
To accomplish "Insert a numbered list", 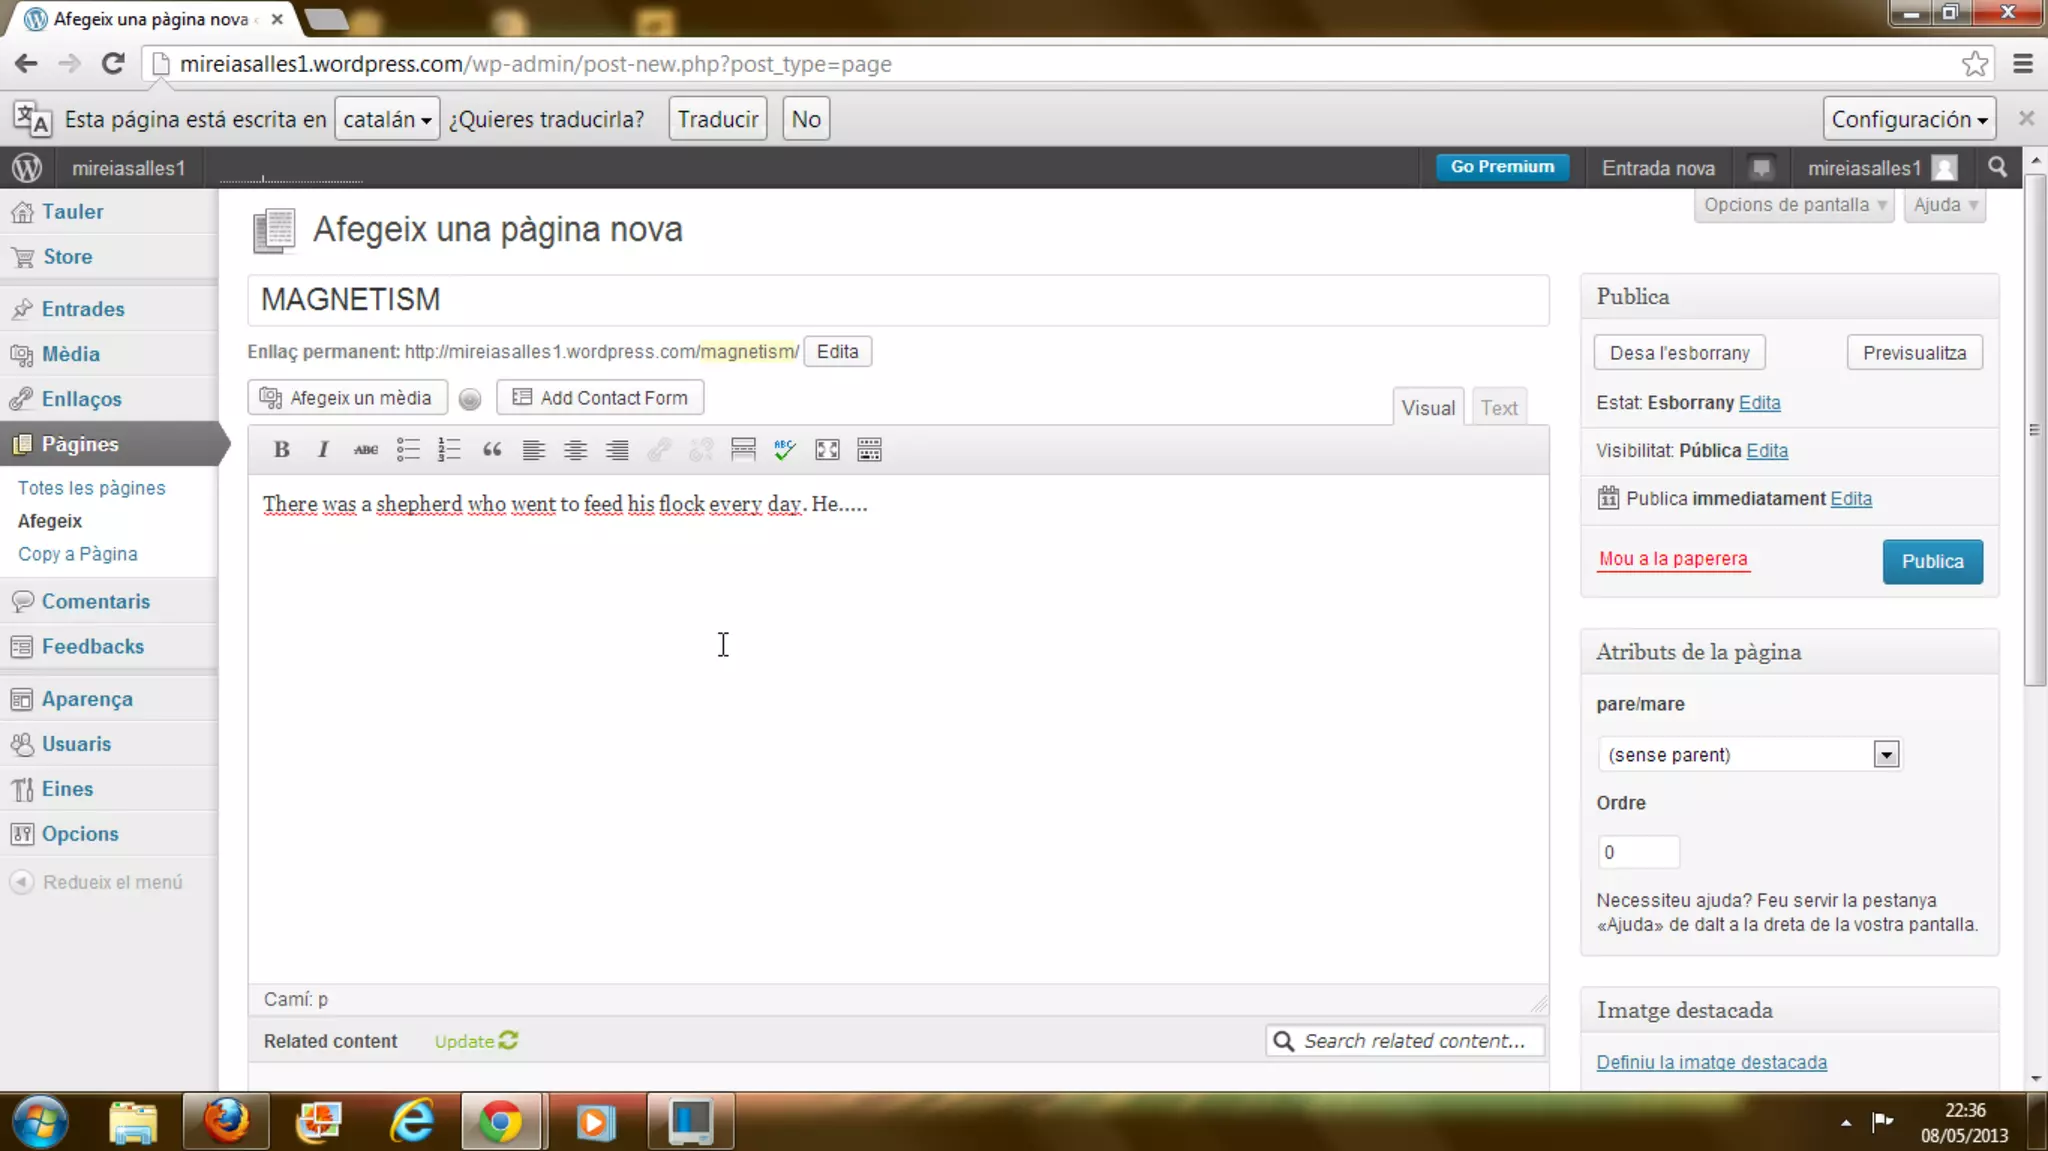I will [449, 450].
